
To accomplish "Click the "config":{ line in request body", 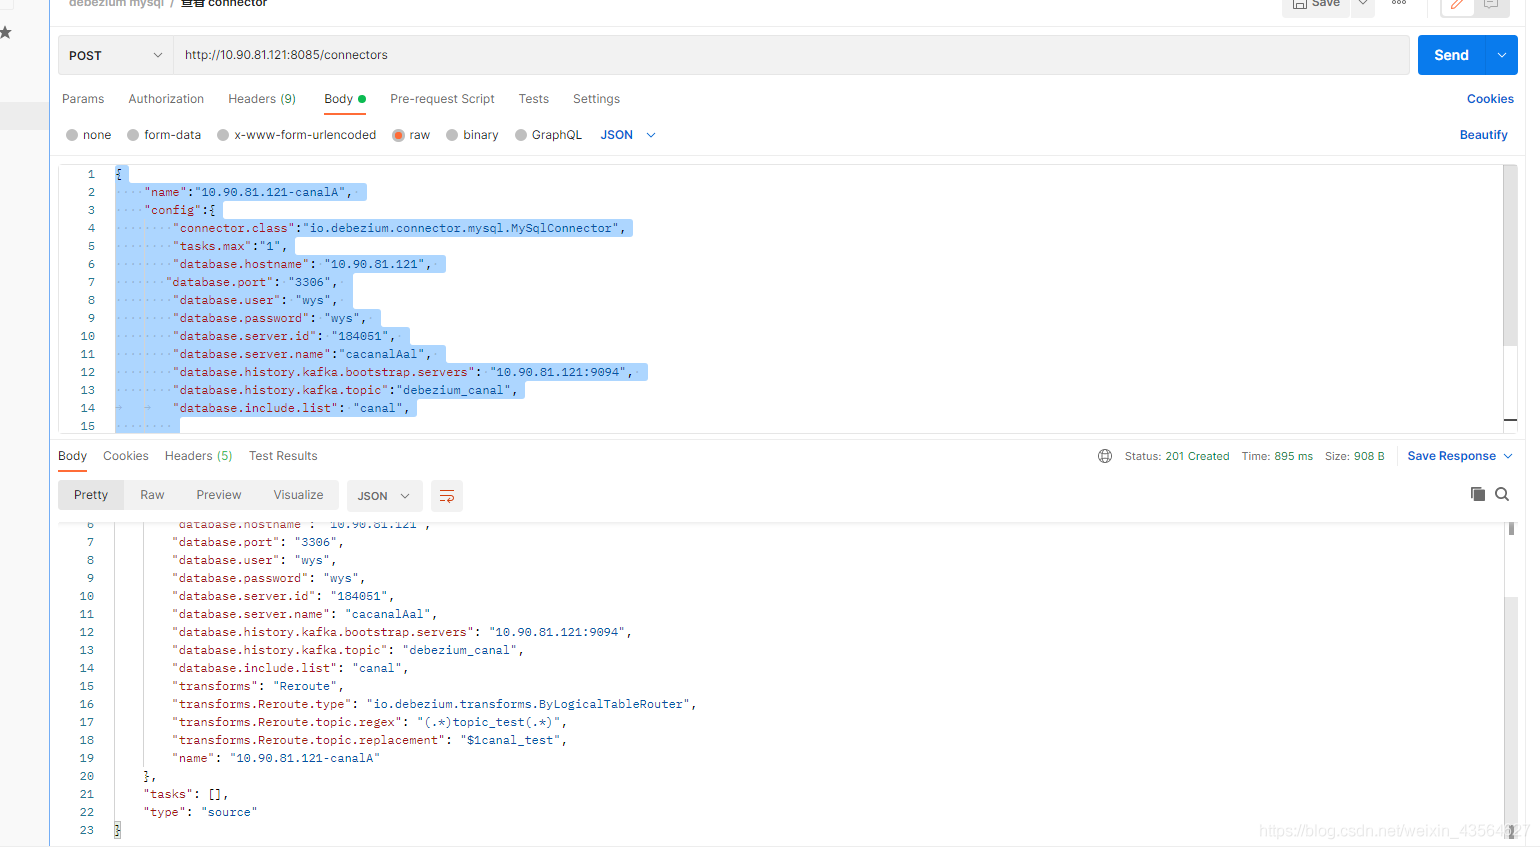I will [x=180, y=210].
